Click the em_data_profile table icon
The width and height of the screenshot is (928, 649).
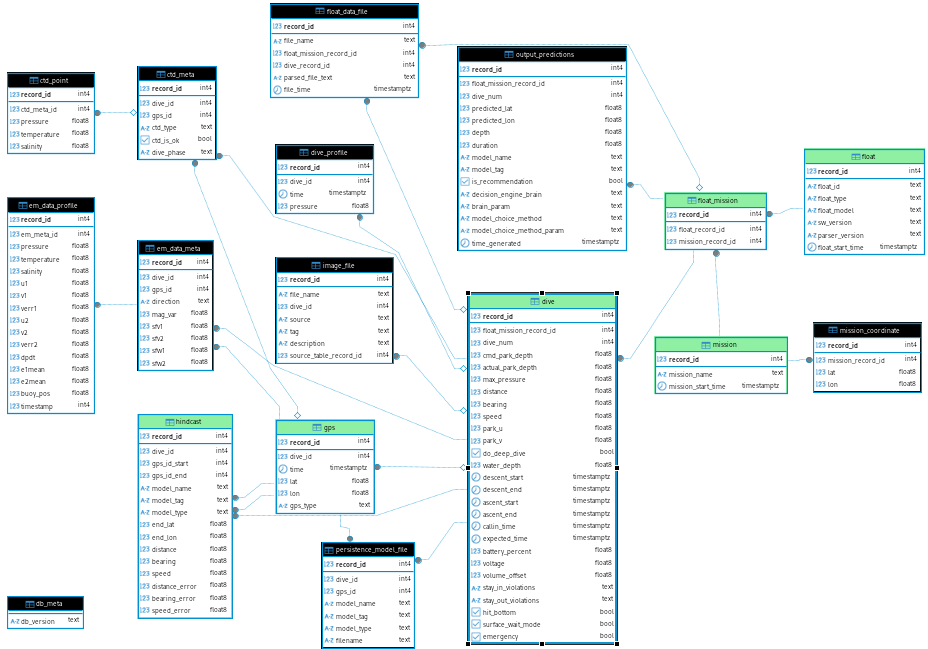22,205
